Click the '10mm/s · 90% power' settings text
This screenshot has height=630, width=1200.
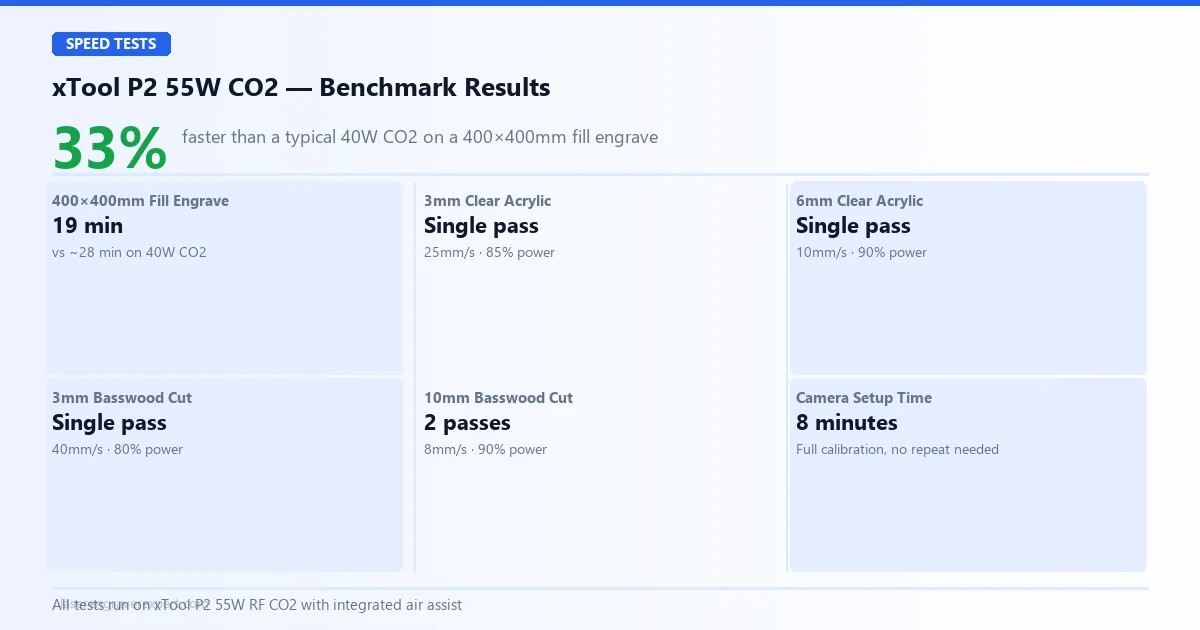click(861, 253)
